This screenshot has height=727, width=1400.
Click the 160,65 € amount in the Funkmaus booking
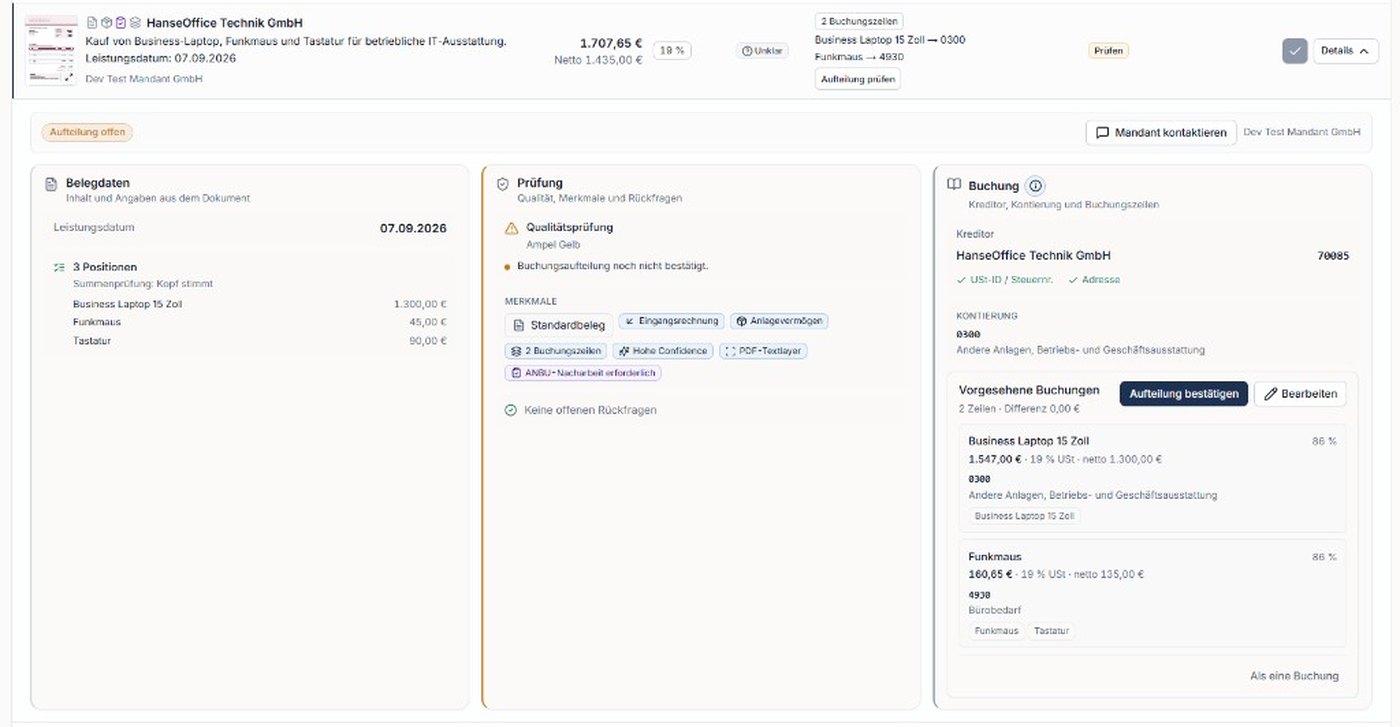tap(990, 575)
